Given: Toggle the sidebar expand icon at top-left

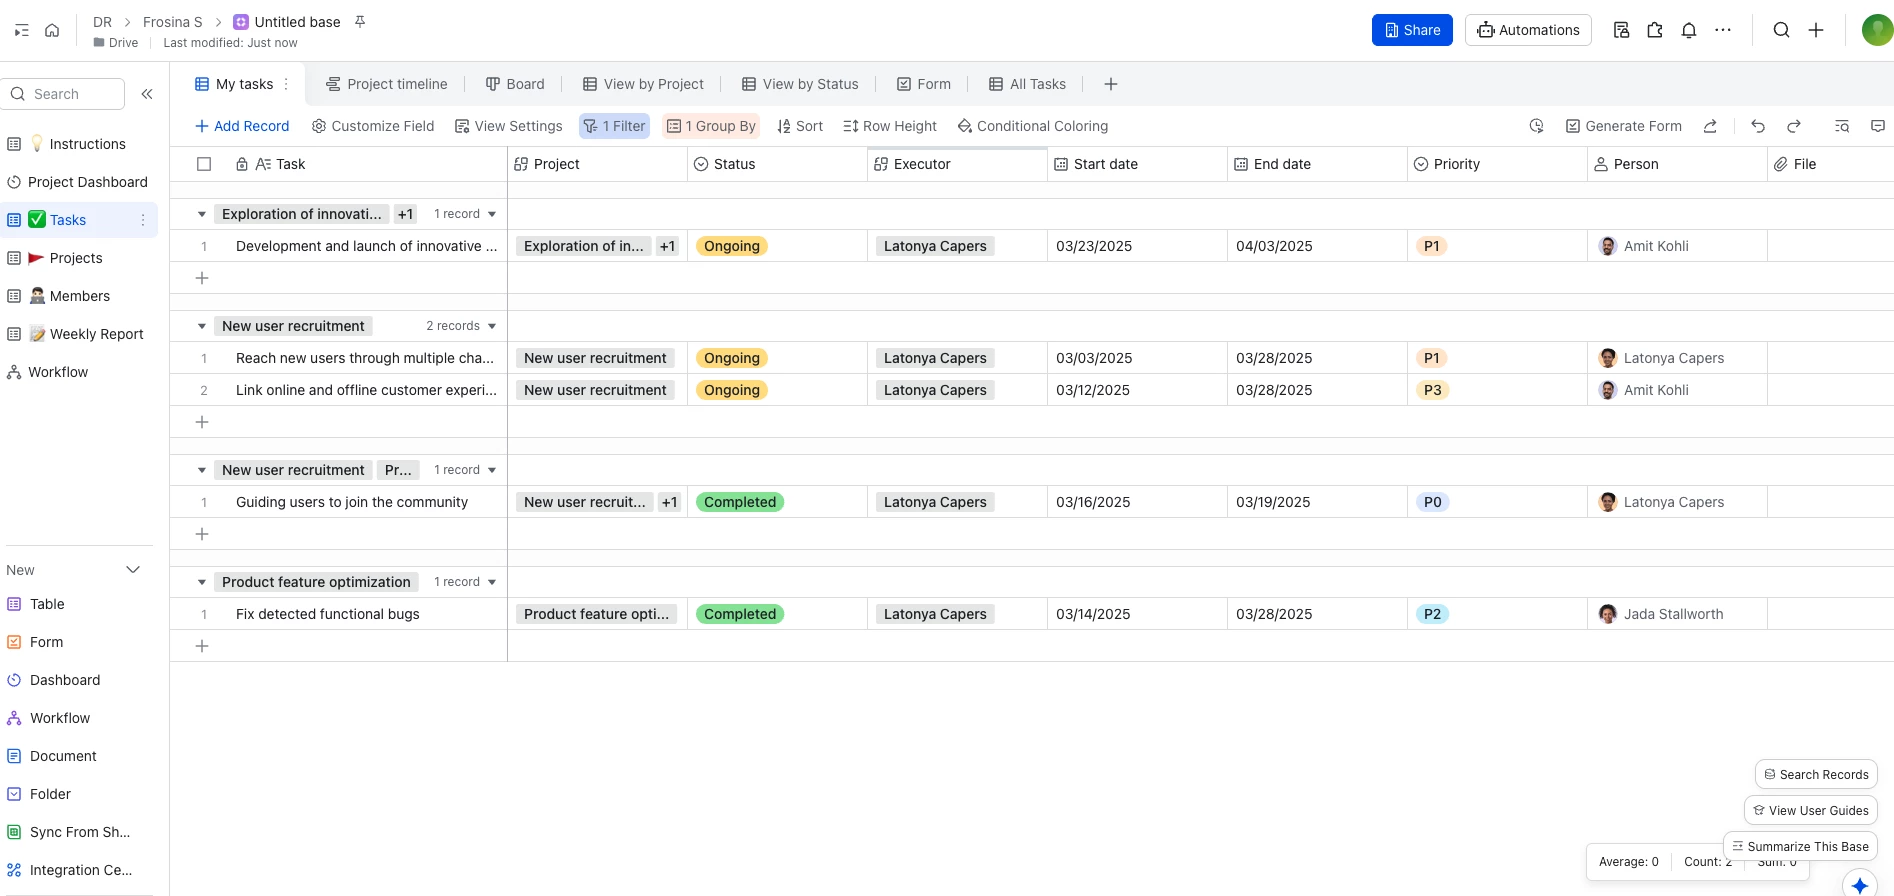Looking at the screenshot, I should (22, 30).
